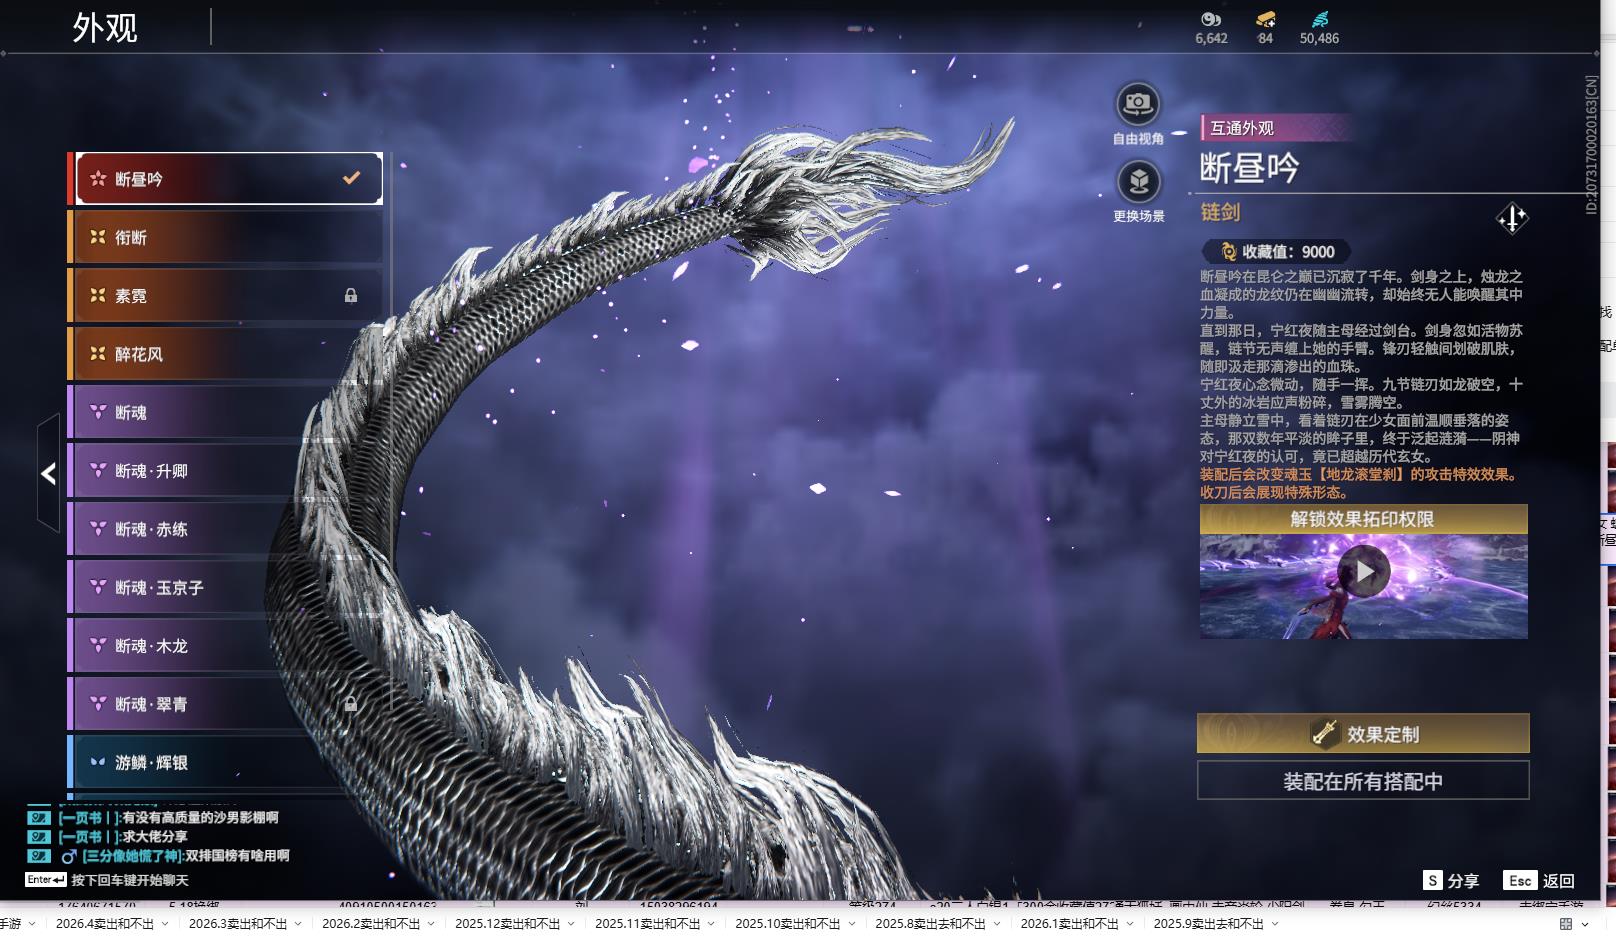Select the 衔断 skin entry
The image size is (1616, 939).
point(226,237)
